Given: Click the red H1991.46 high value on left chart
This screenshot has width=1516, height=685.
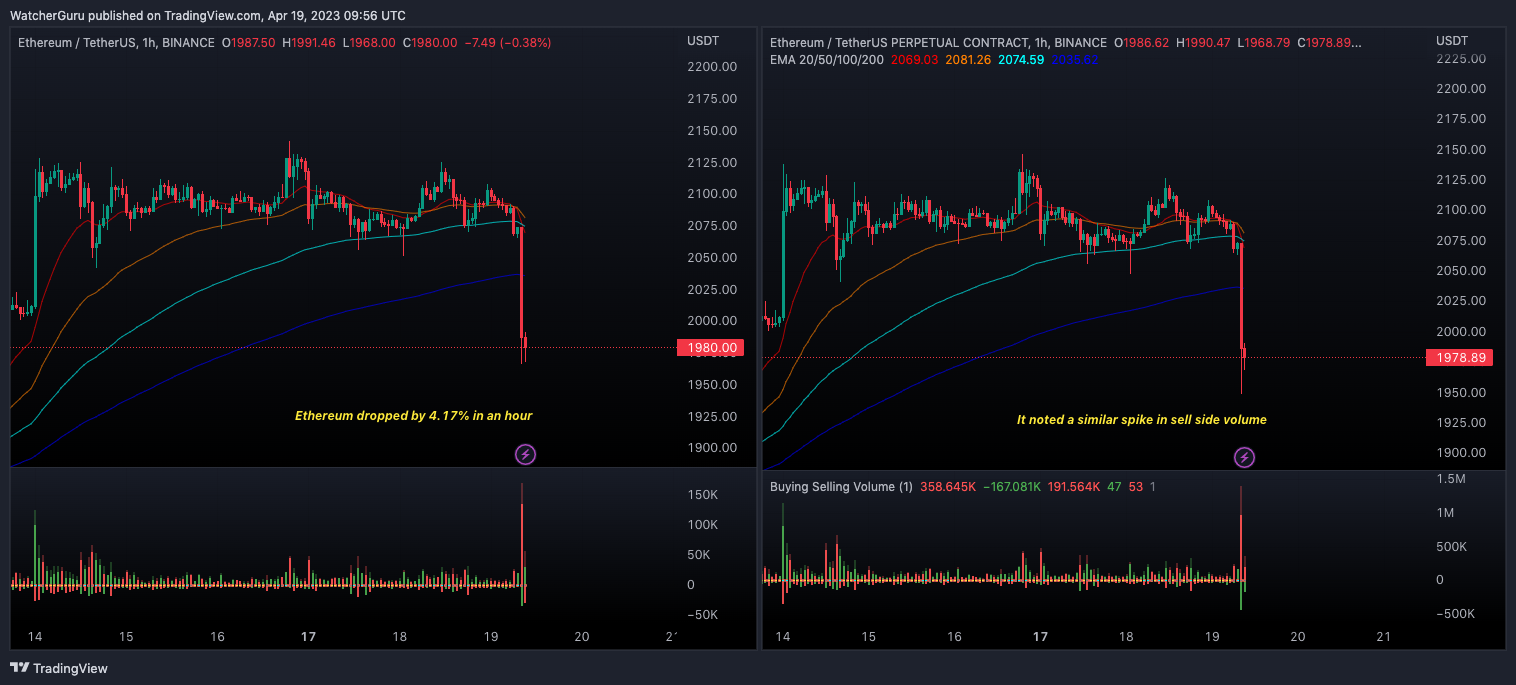Looking at the screenshot, I should tap(309, 43).
